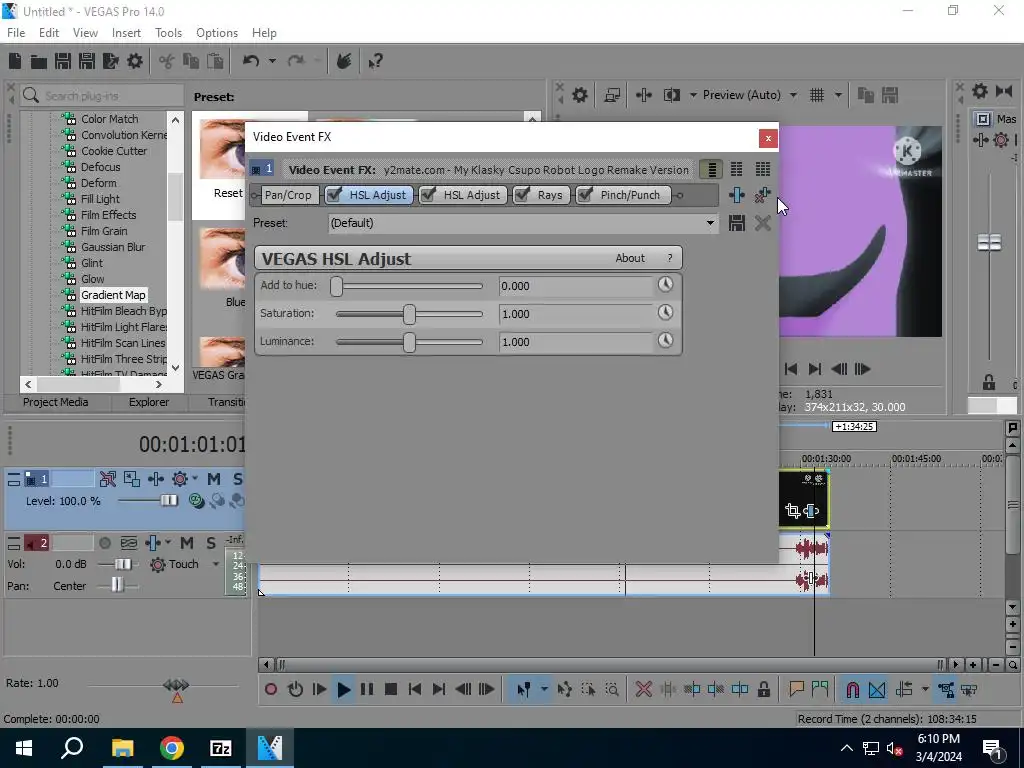Open the overlays grid dropdown arrow
The height and width of the screenshot is (768, 1024).
tap(838, 95)
